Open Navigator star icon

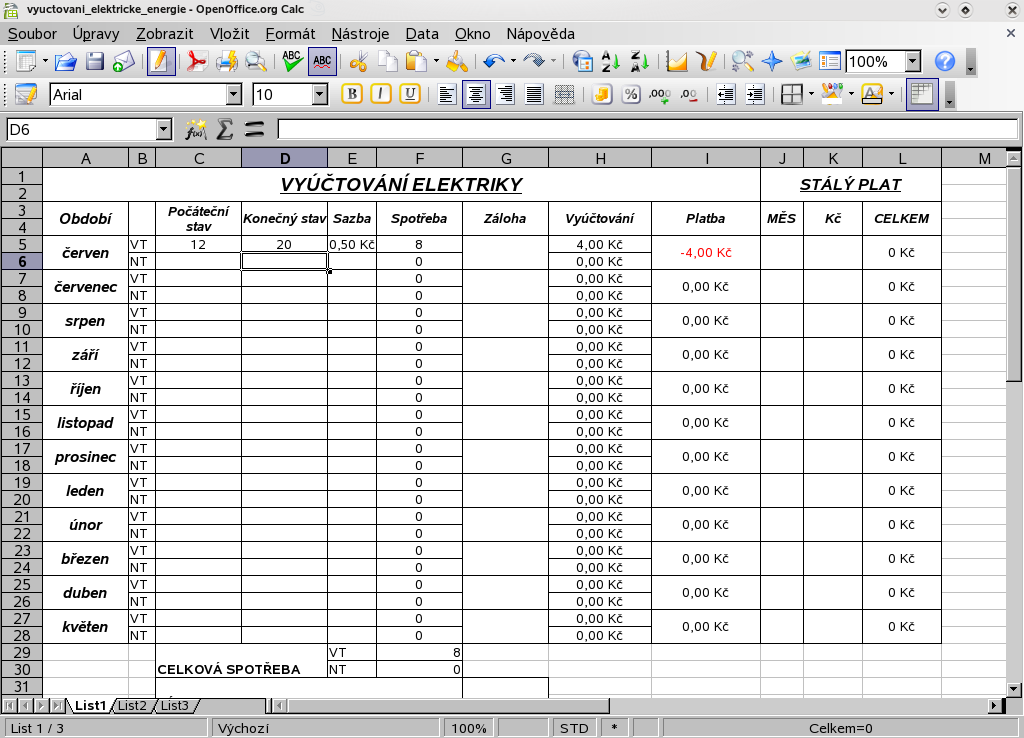tap(772, 61)
